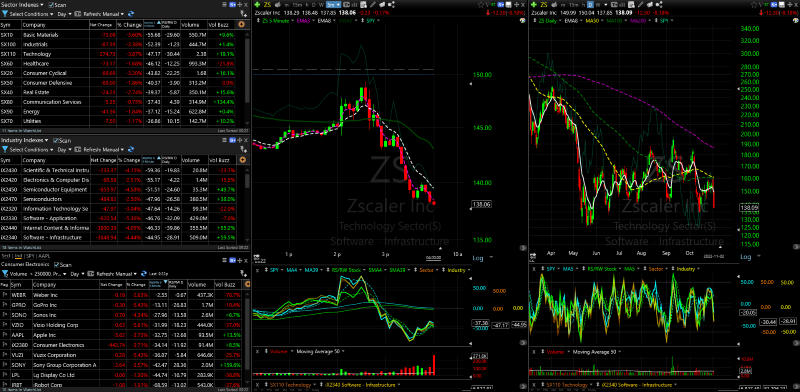
Task: Select 15m time frame in ZS 5-minute chart
Action: [297, 5]
